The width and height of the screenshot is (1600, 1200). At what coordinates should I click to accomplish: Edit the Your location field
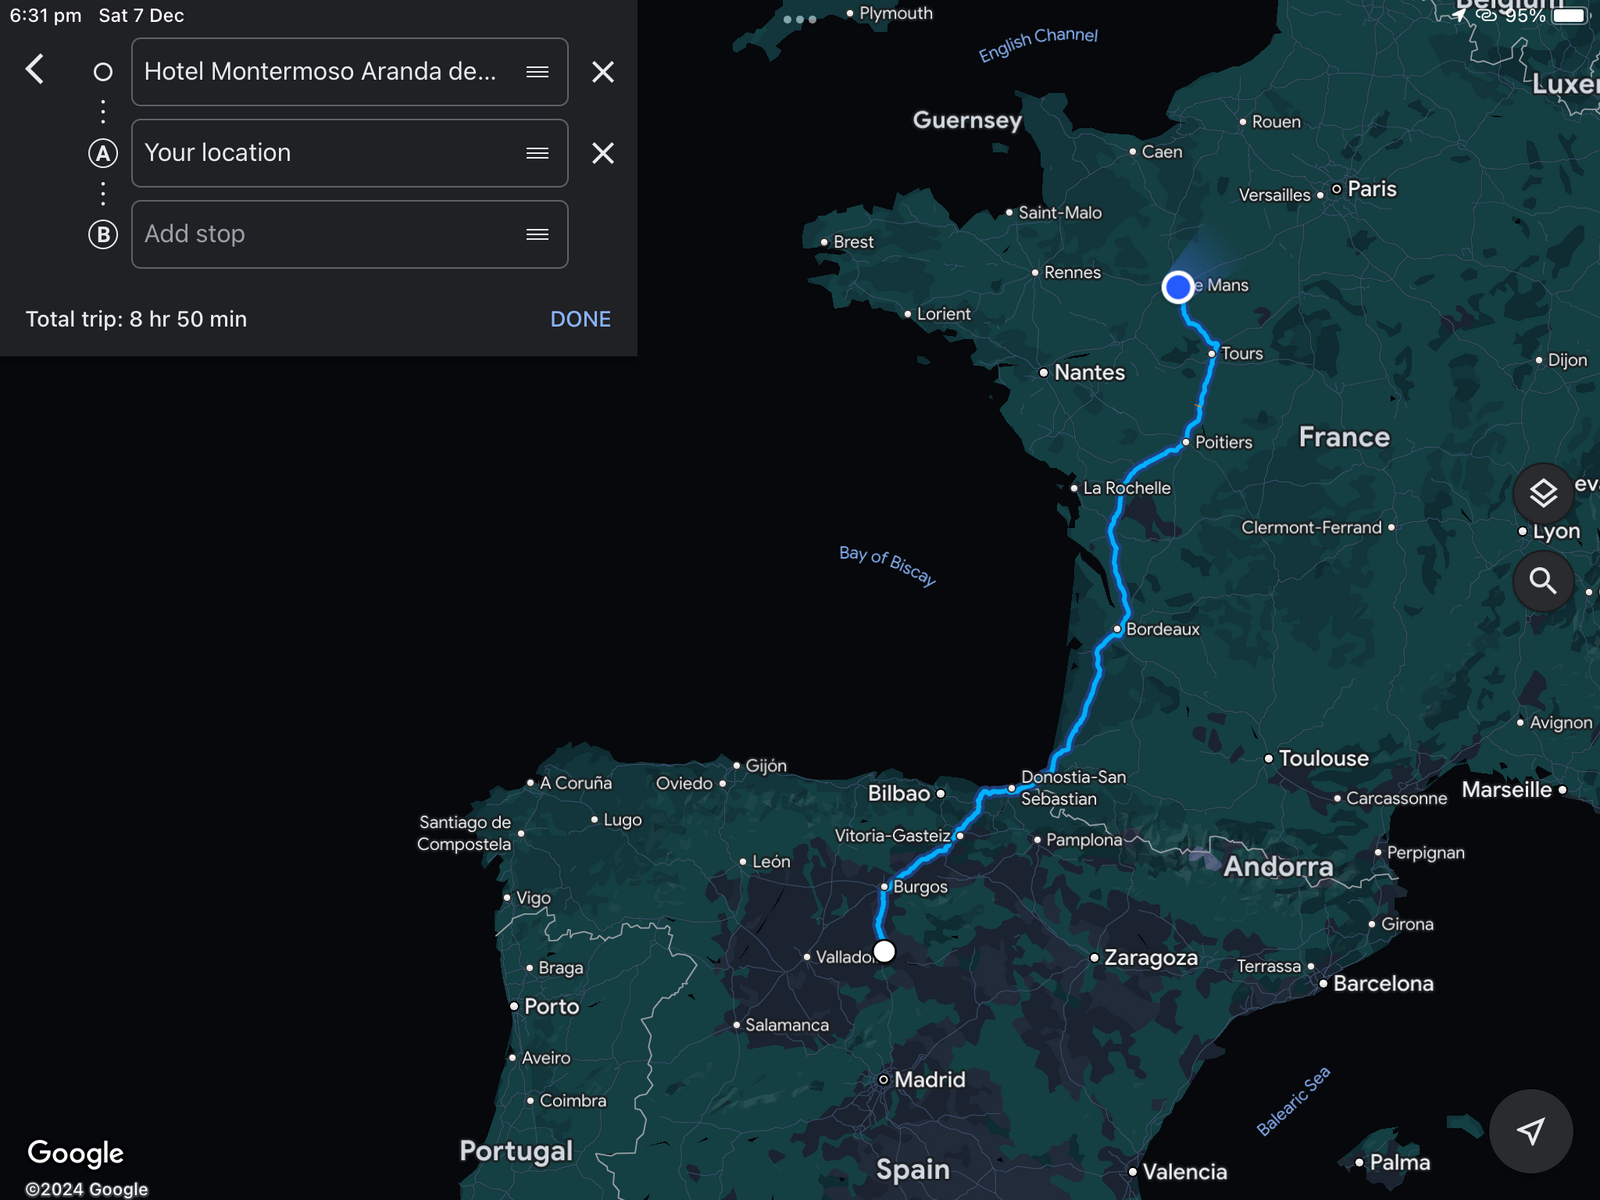350,153
